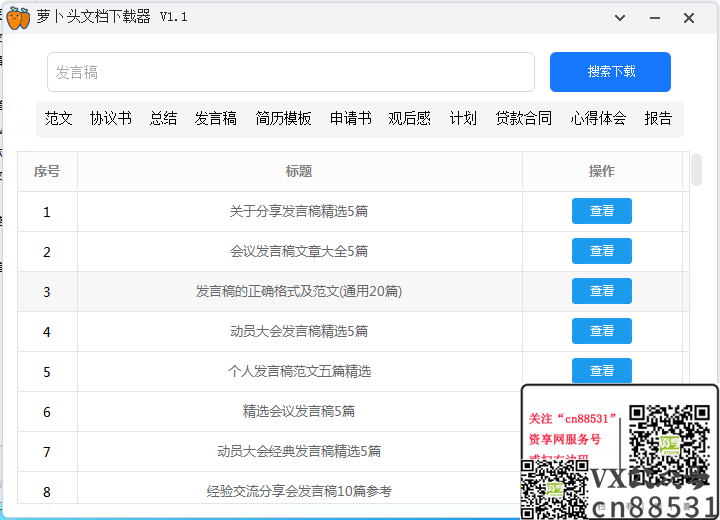Open the 简历模板 category
The image size is (720, 520).
pyautogui.click(x=283, y=118)
